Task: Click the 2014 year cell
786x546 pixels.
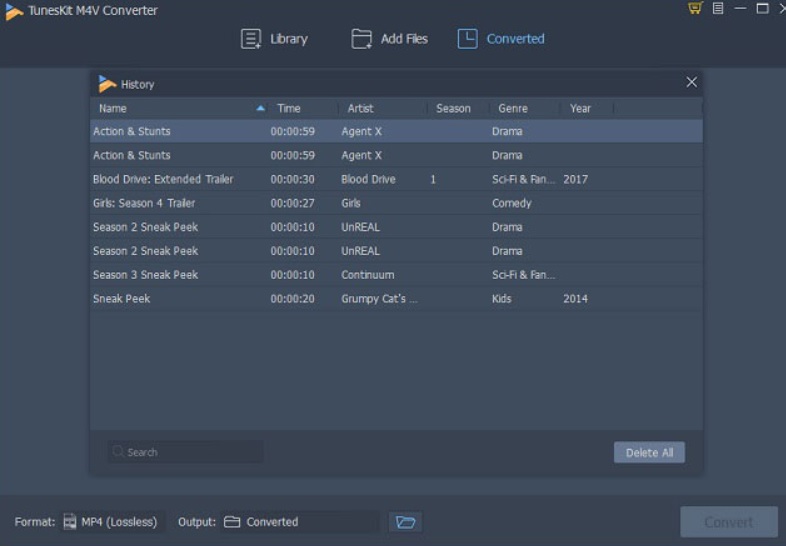Action: tap(575, 299)
